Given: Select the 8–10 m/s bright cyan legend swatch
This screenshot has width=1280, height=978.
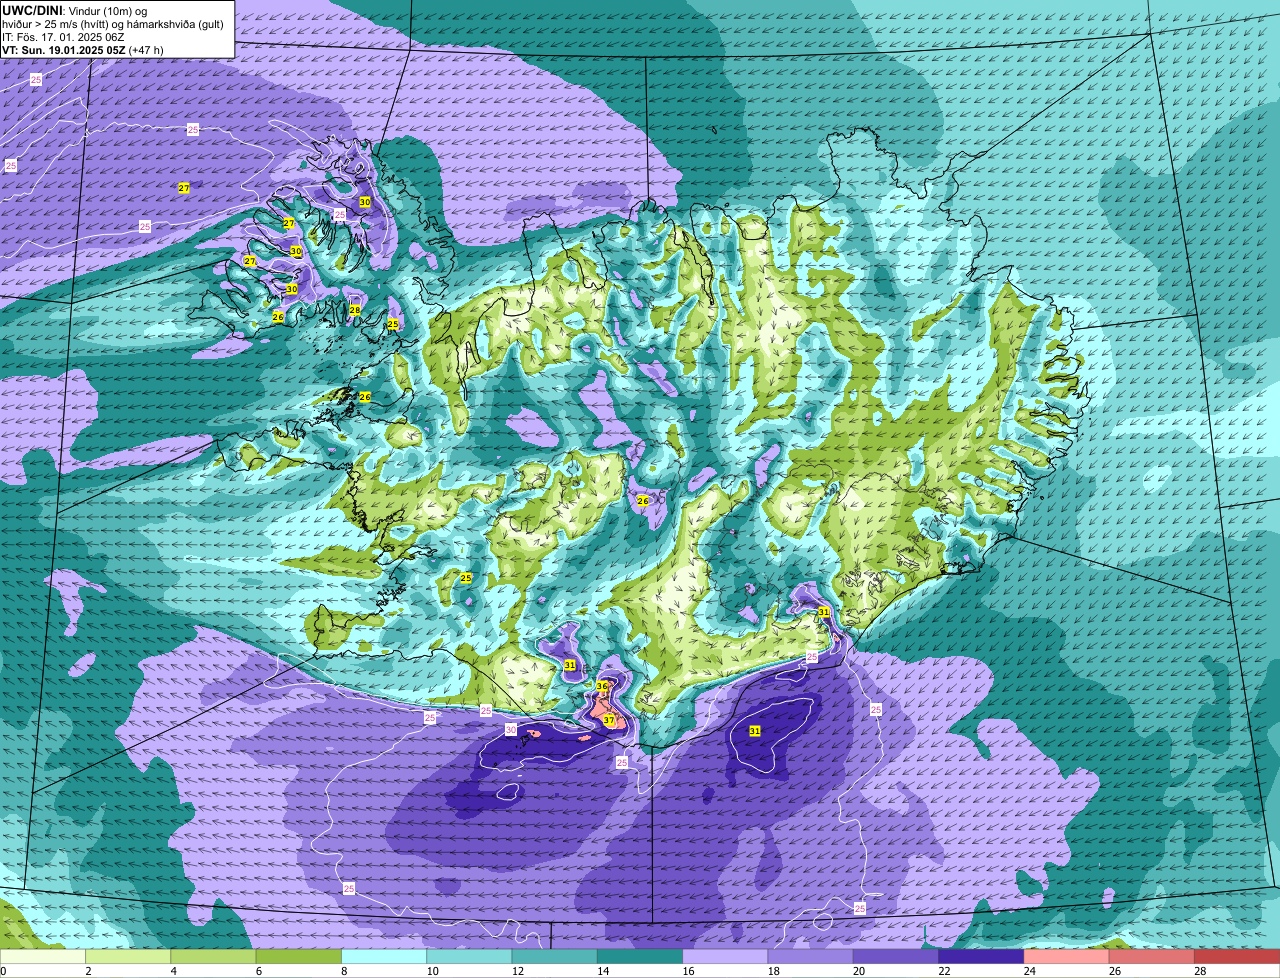Looking at the screenshot, I should [384, 957].
